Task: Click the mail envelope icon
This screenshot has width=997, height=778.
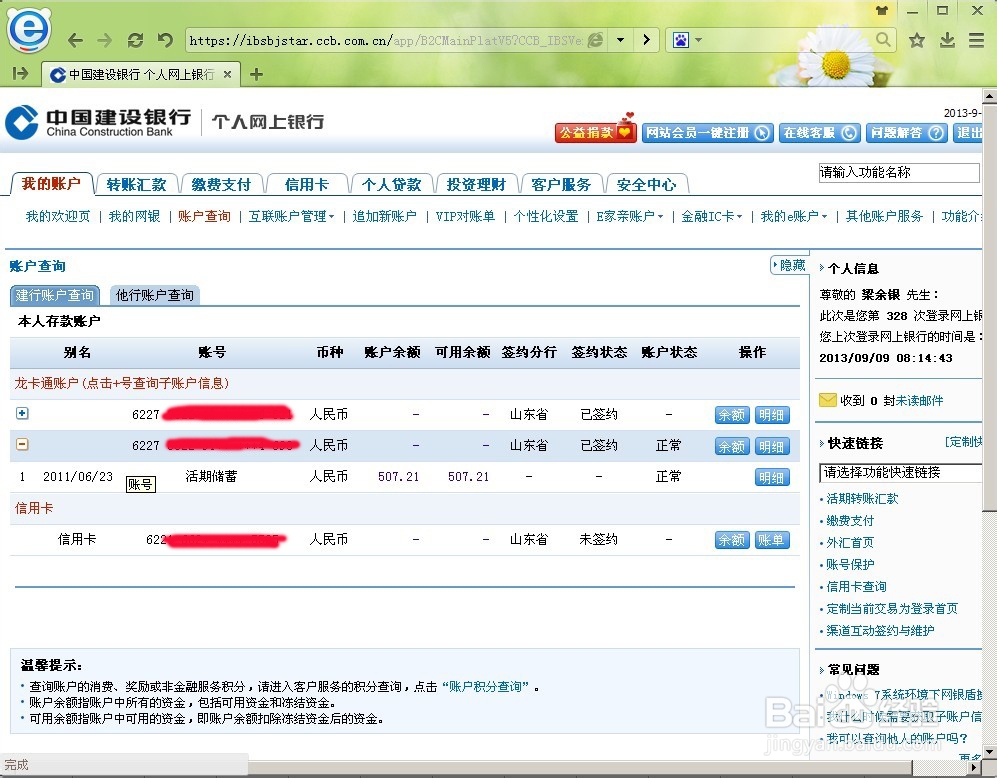Action: pos(827,400)
